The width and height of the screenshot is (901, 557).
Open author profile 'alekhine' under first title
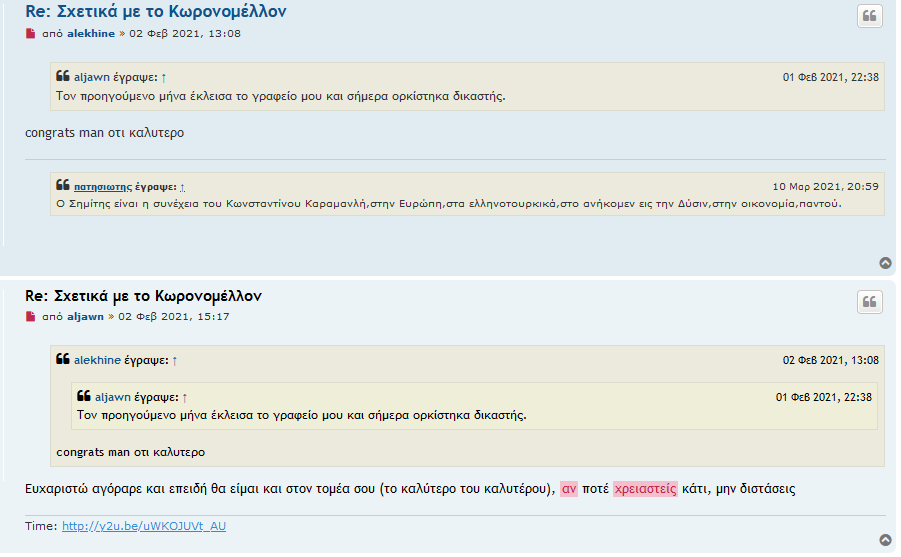coord(91,33)
